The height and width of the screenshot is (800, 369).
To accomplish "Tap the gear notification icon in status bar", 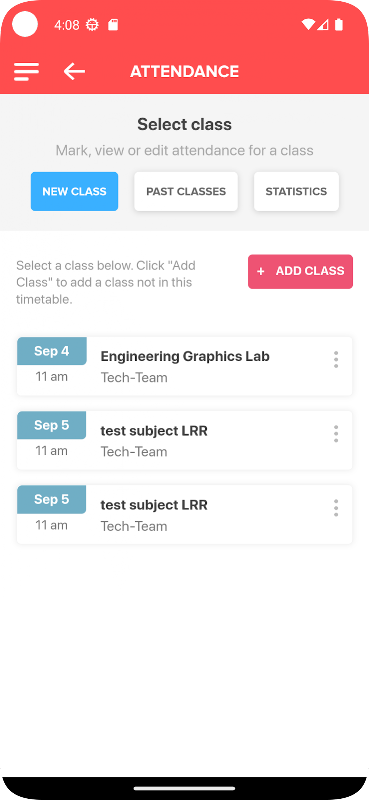I will [x=92, y=24].
